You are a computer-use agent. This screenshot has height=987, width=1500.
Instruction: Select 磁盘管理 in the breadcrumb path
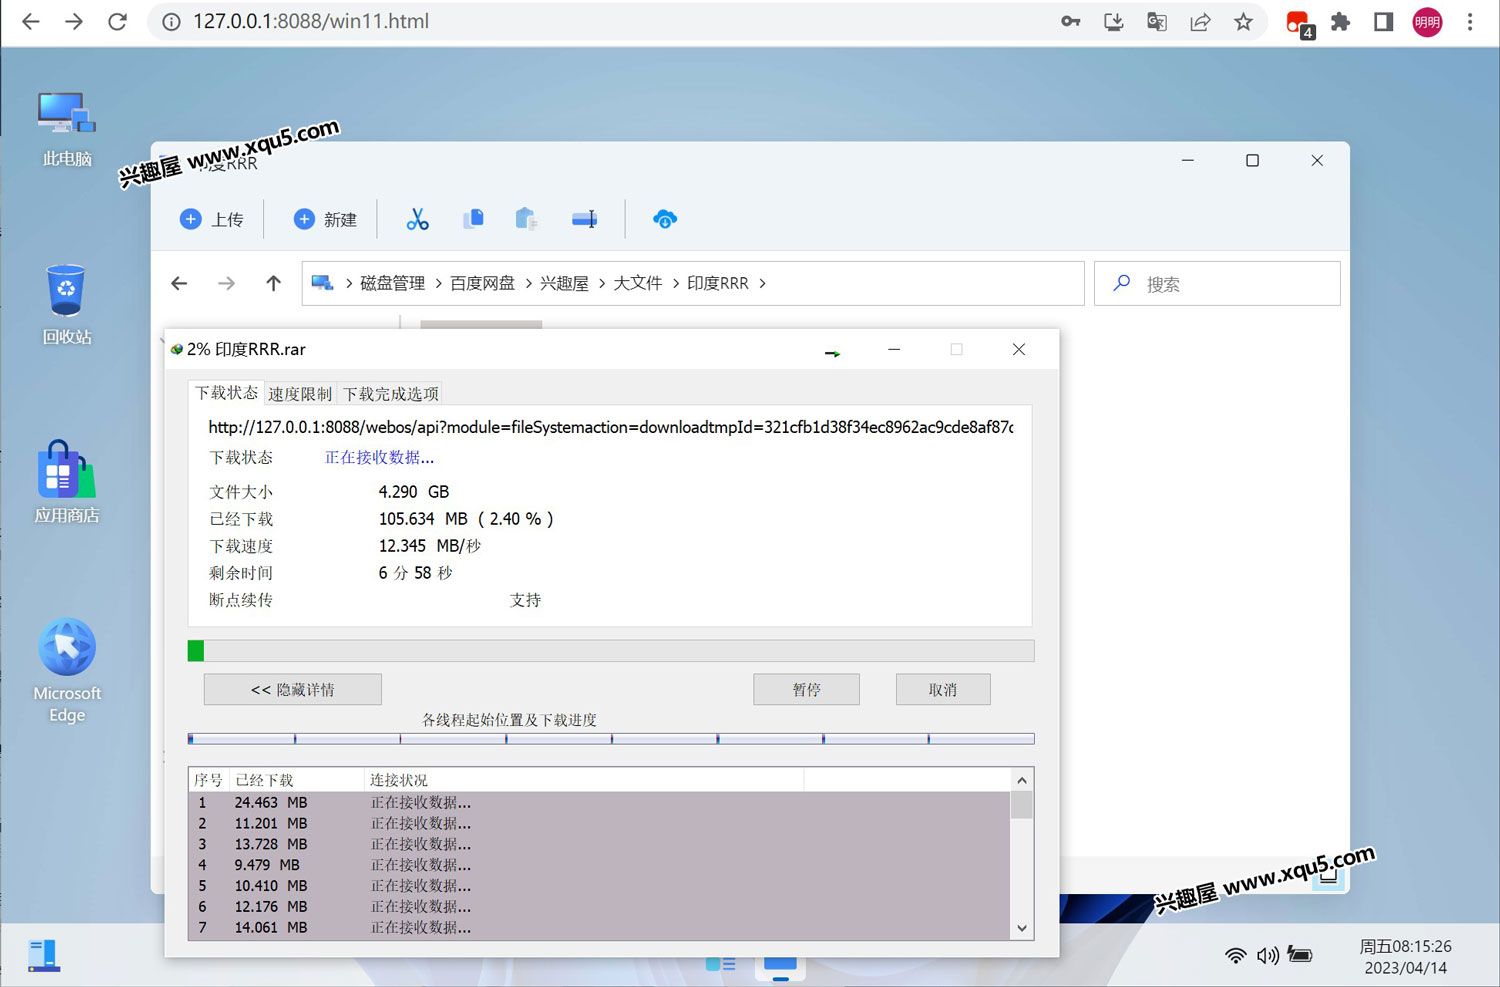coord(392,283)
